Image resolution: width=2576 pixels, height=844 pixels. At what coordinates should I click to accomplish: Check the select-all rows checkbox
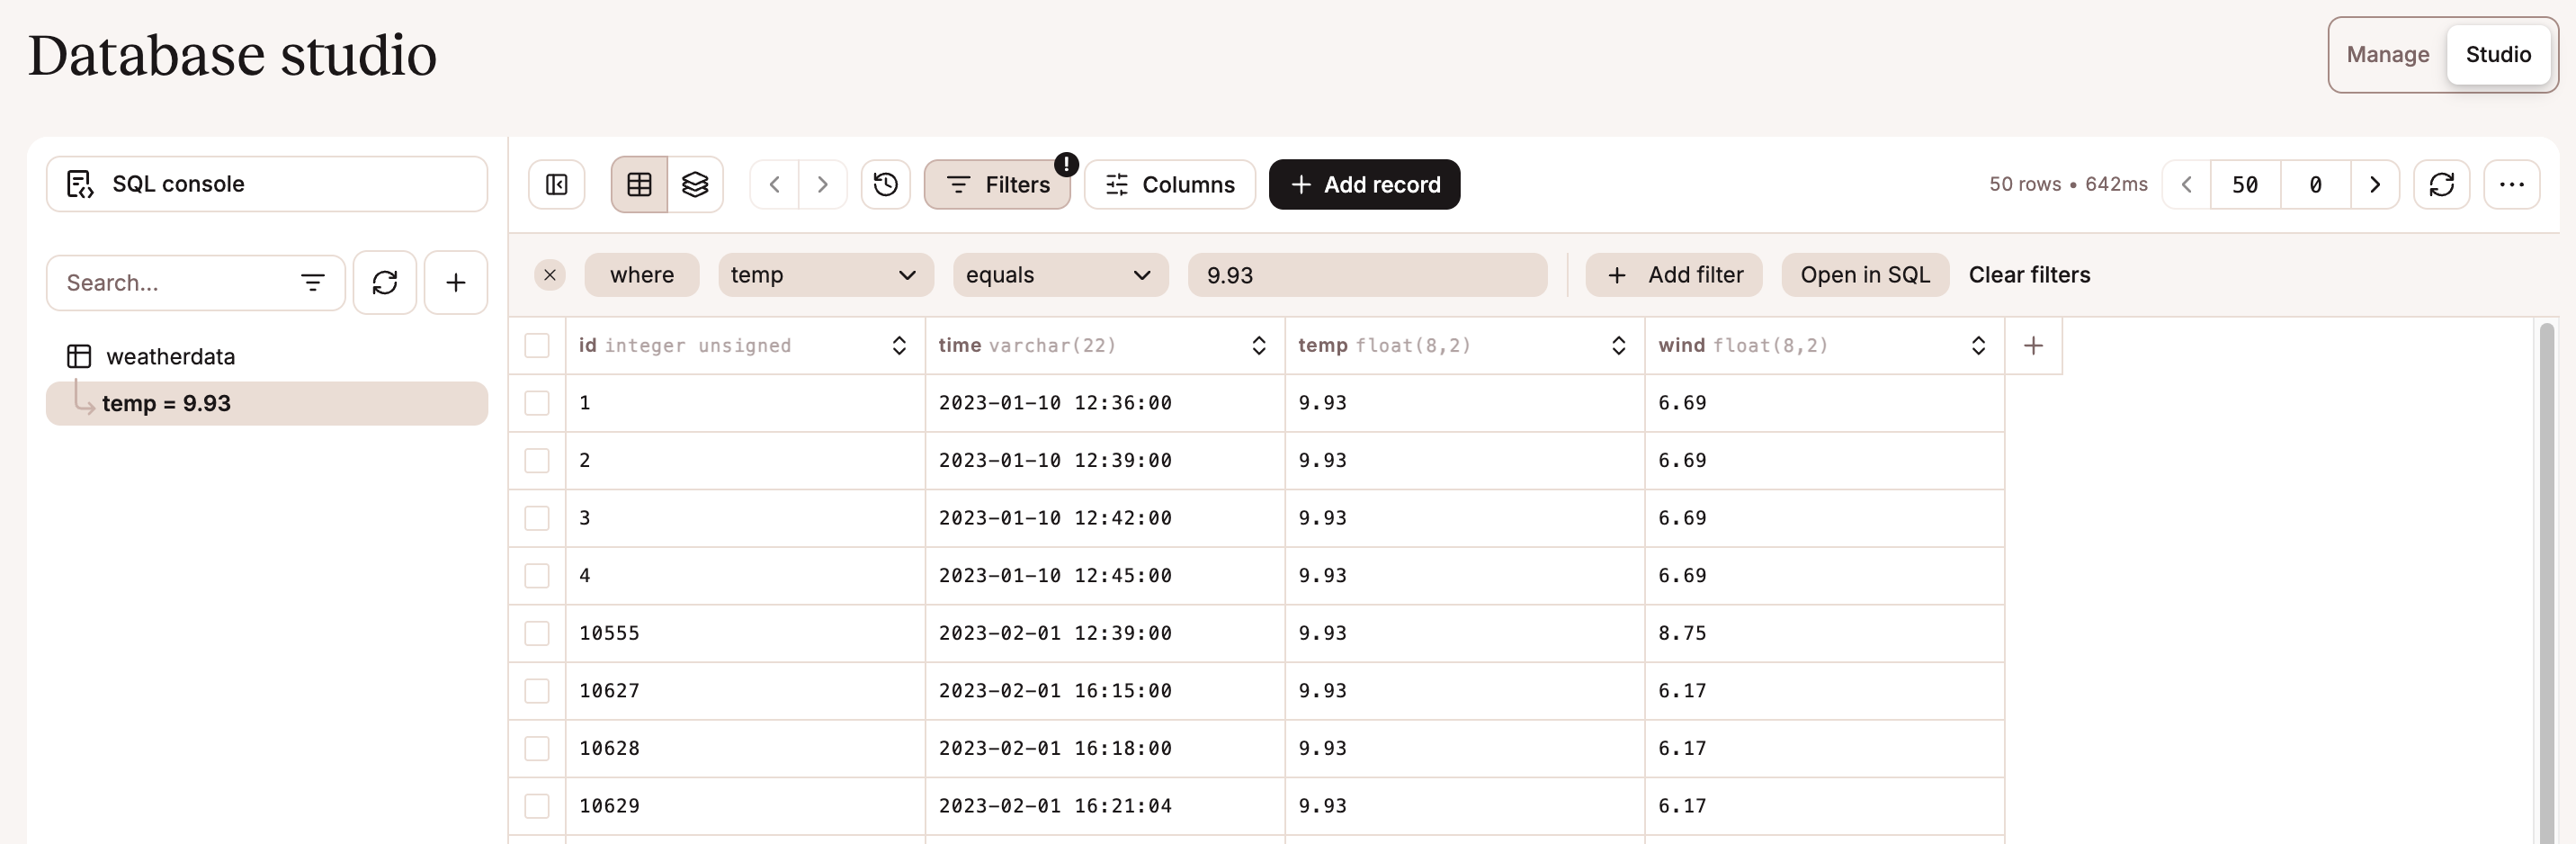point(537,345)
